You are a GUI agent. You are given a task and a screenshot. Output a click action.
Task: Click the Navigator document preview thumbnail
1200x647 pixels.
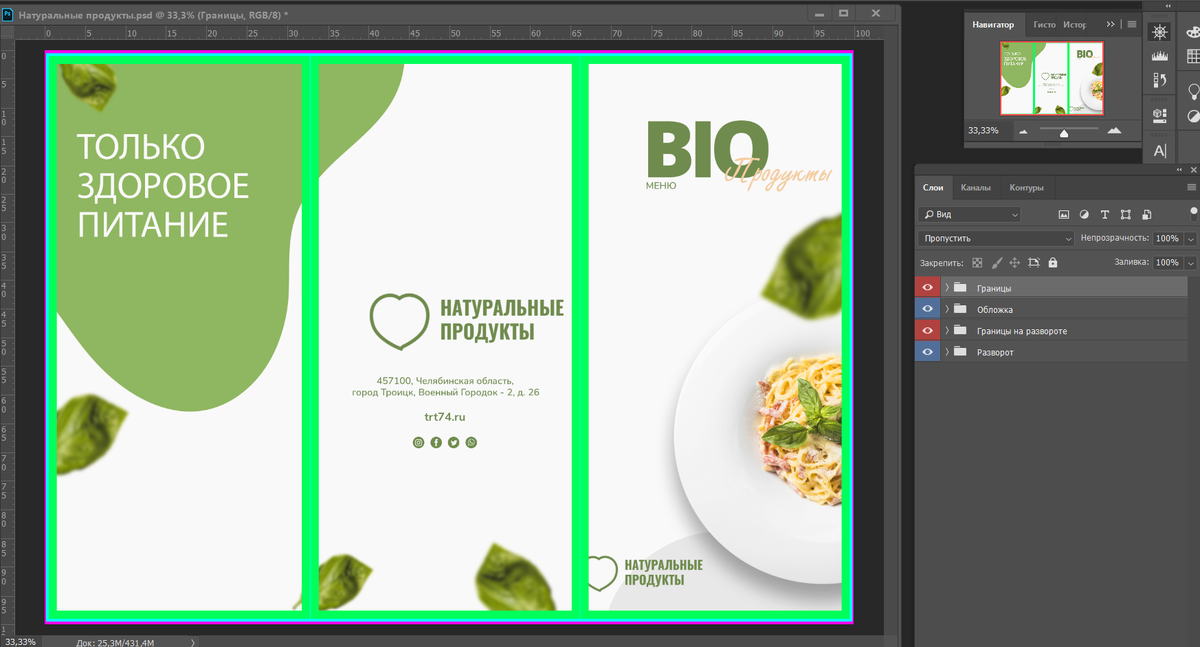tap(1051, 78)
